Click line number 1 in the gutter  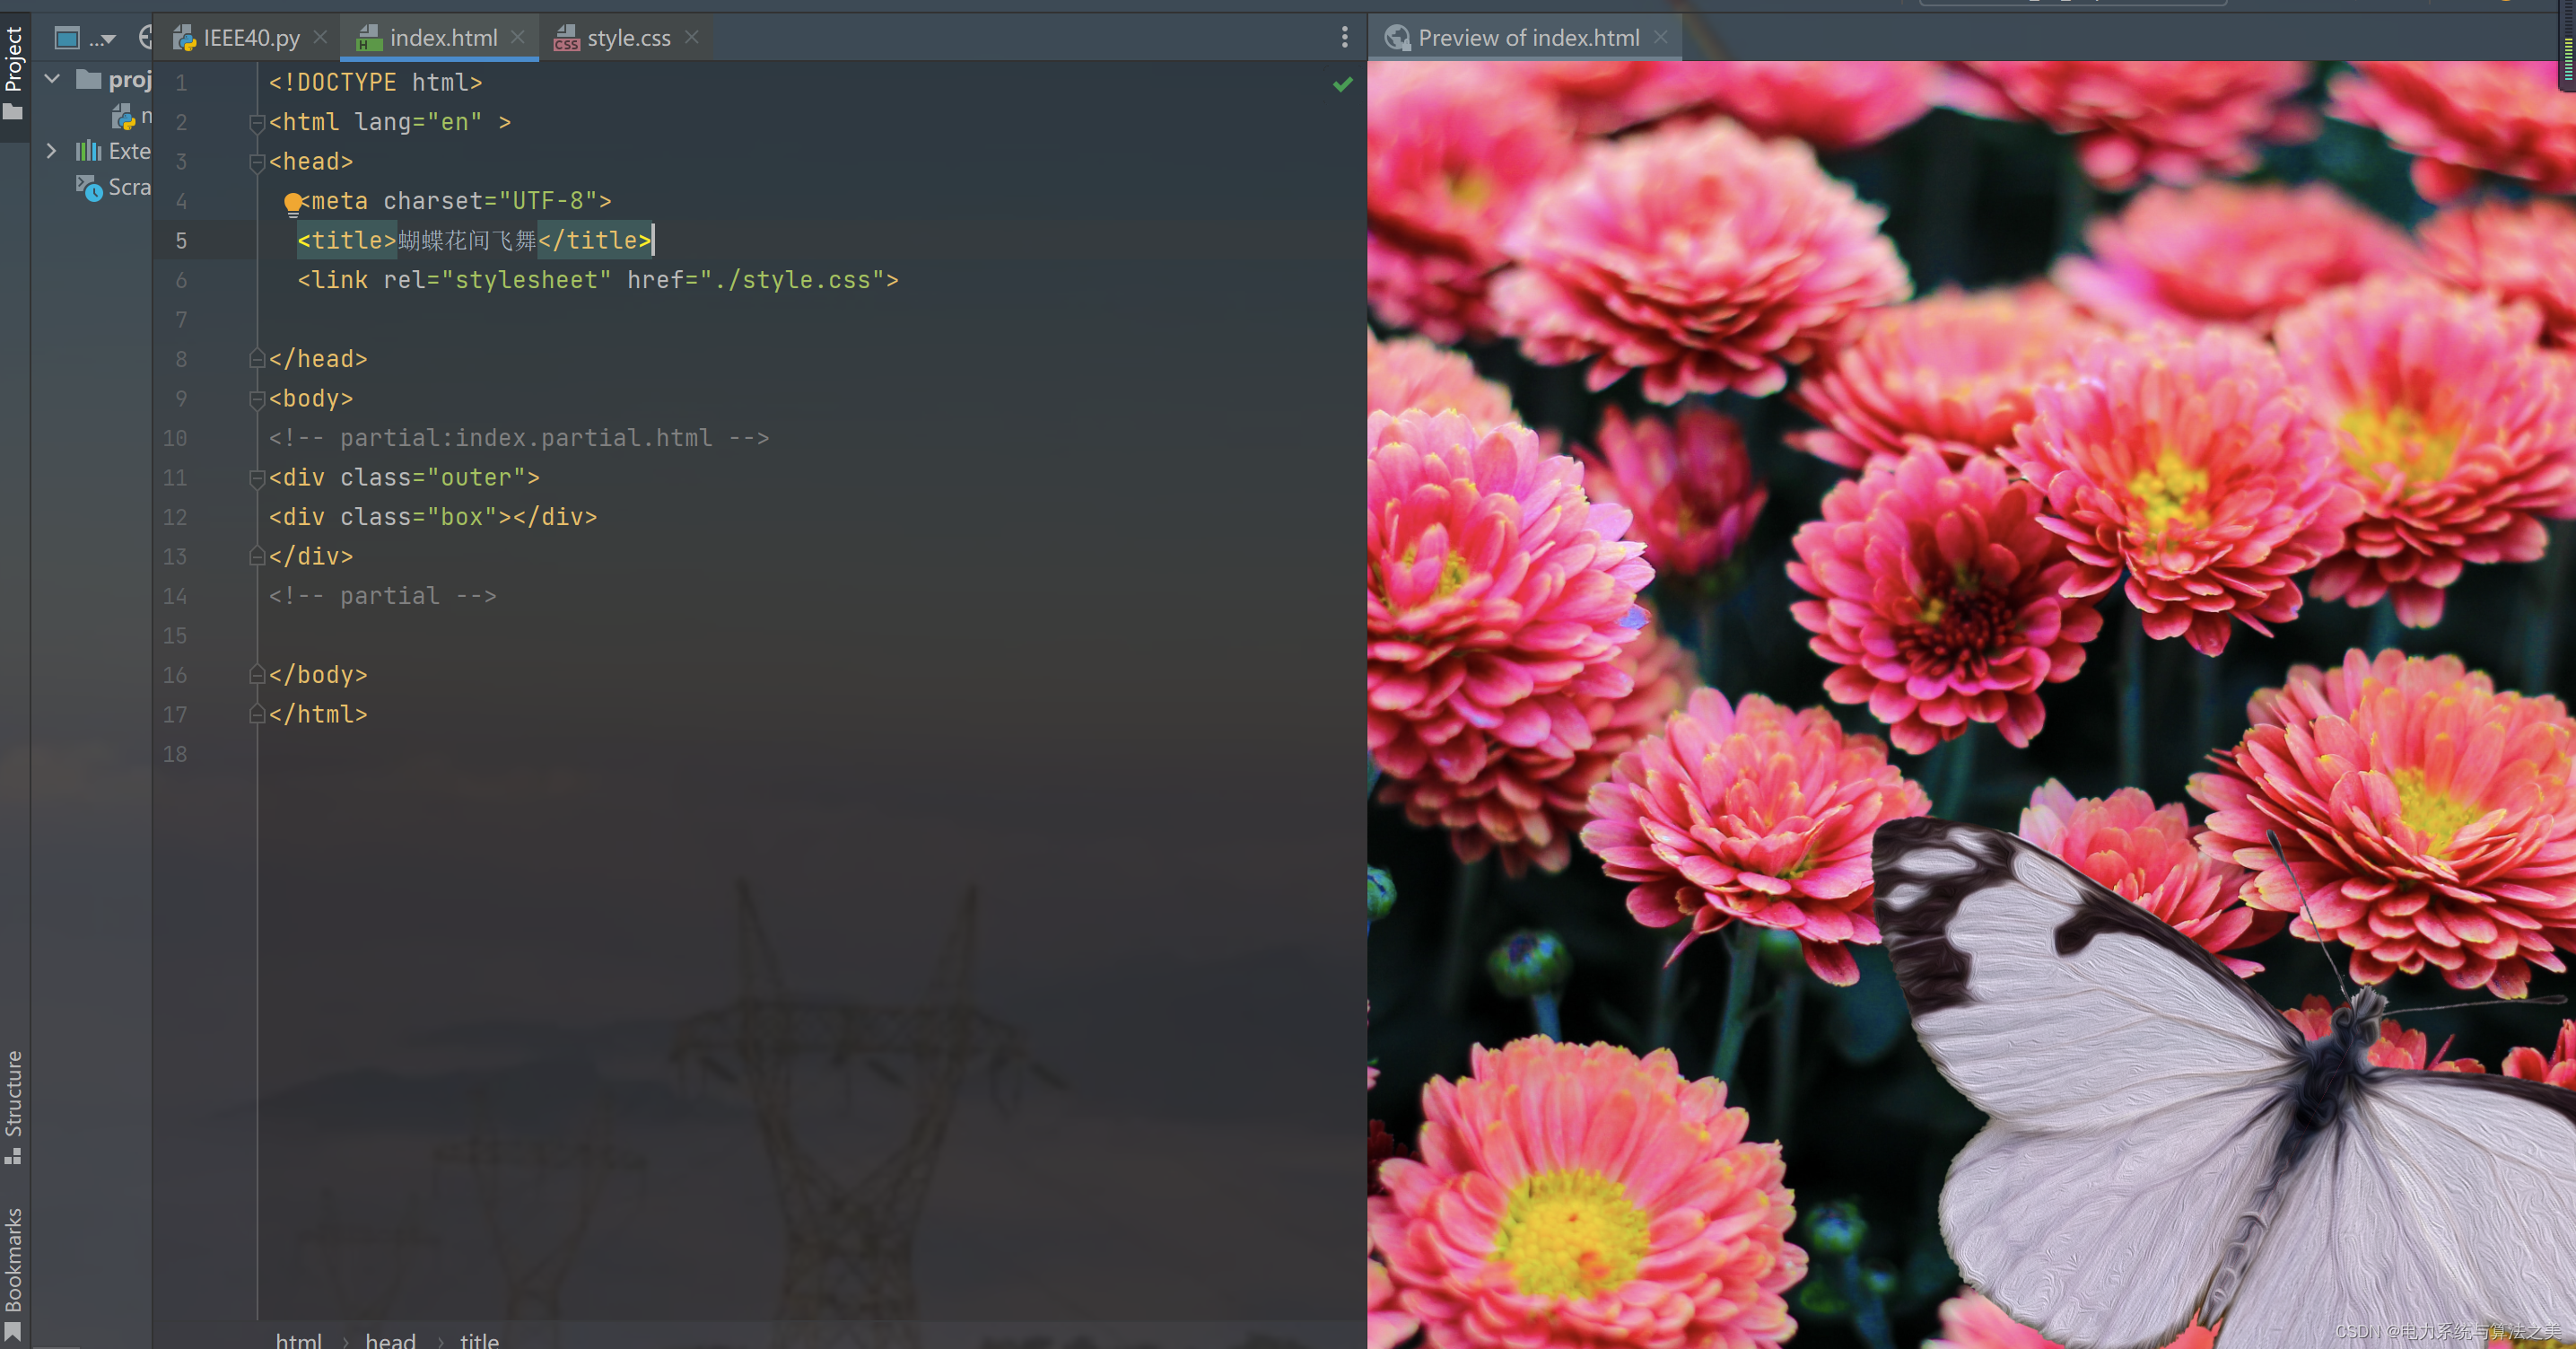pyautogui.click(x=181, y=83)
